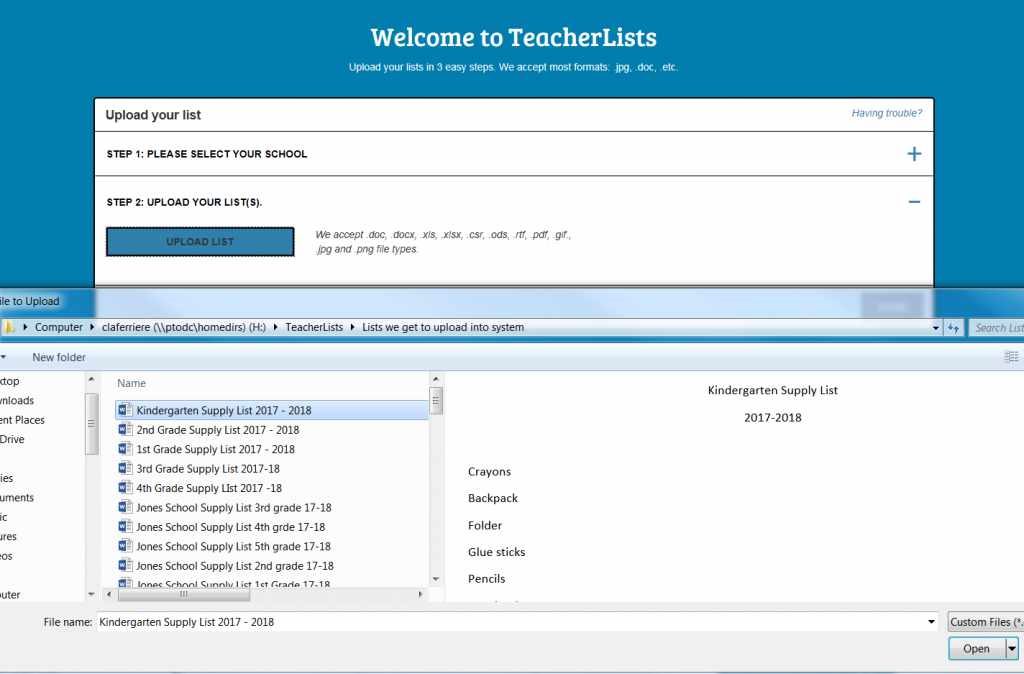The height and width of the screenshot is (674, 1024).
Task: Click navigation pane scroll down arrow
Action: pos(91,594)
